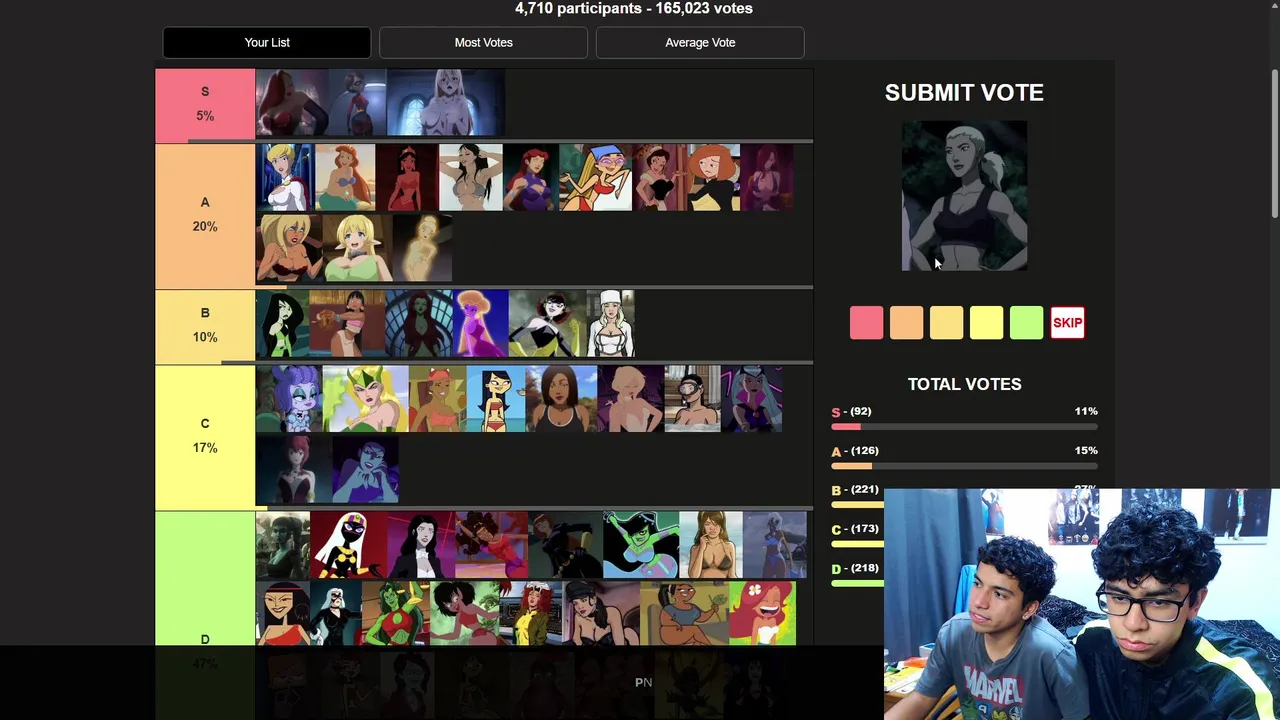
Task: Click the 11% value beside S votes
Action: [1085, 411]
